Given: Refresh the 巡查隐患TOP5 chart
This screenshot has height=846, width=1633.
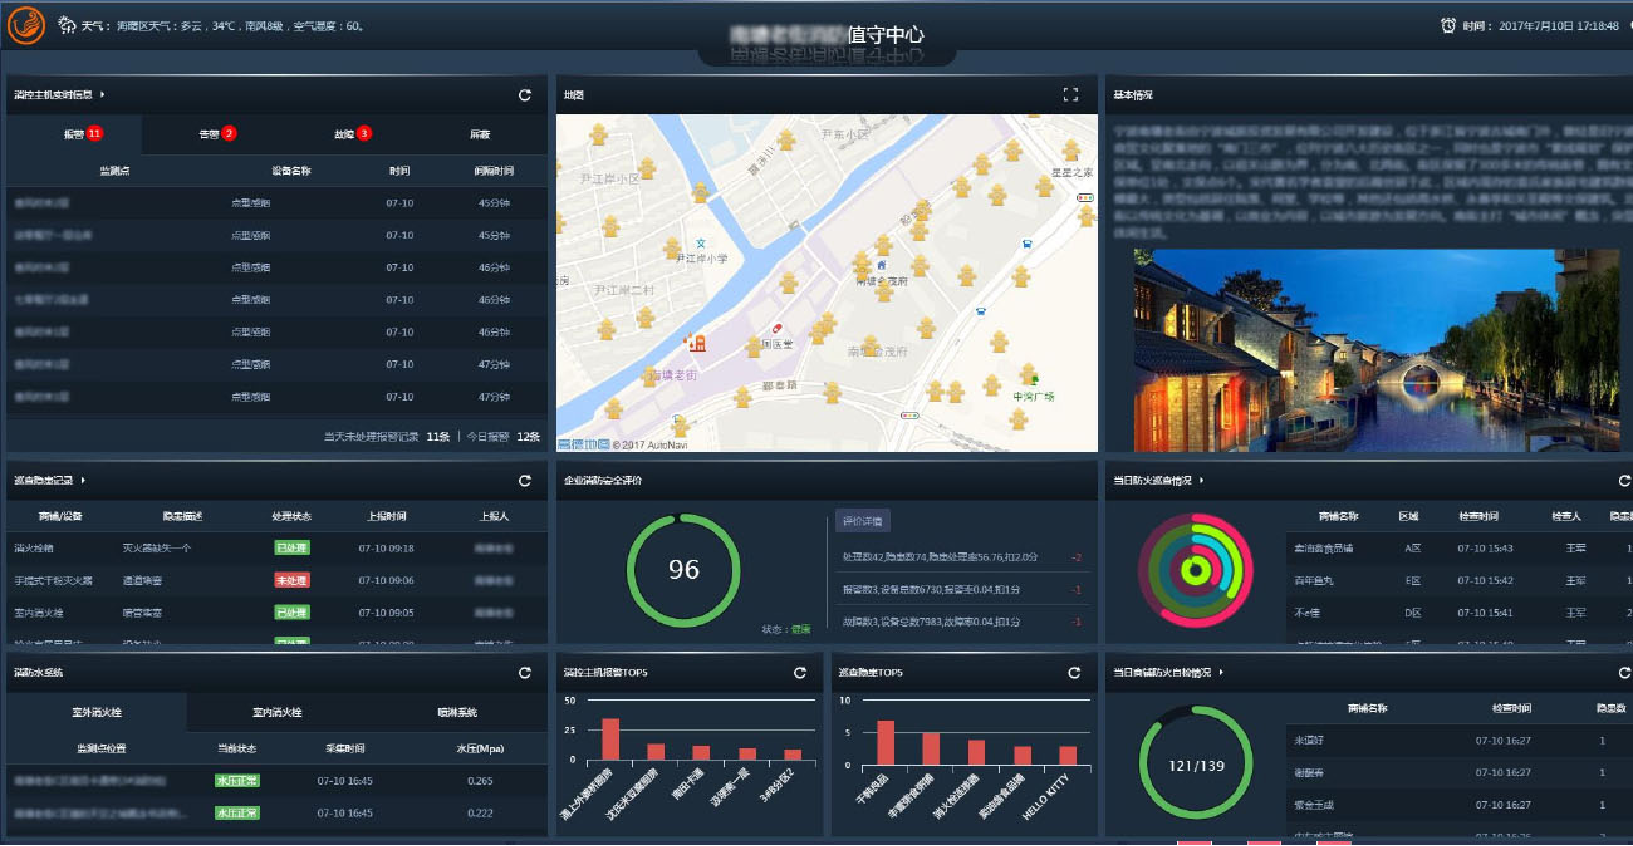Looking at the screenshot, I should click(1074, 673).
